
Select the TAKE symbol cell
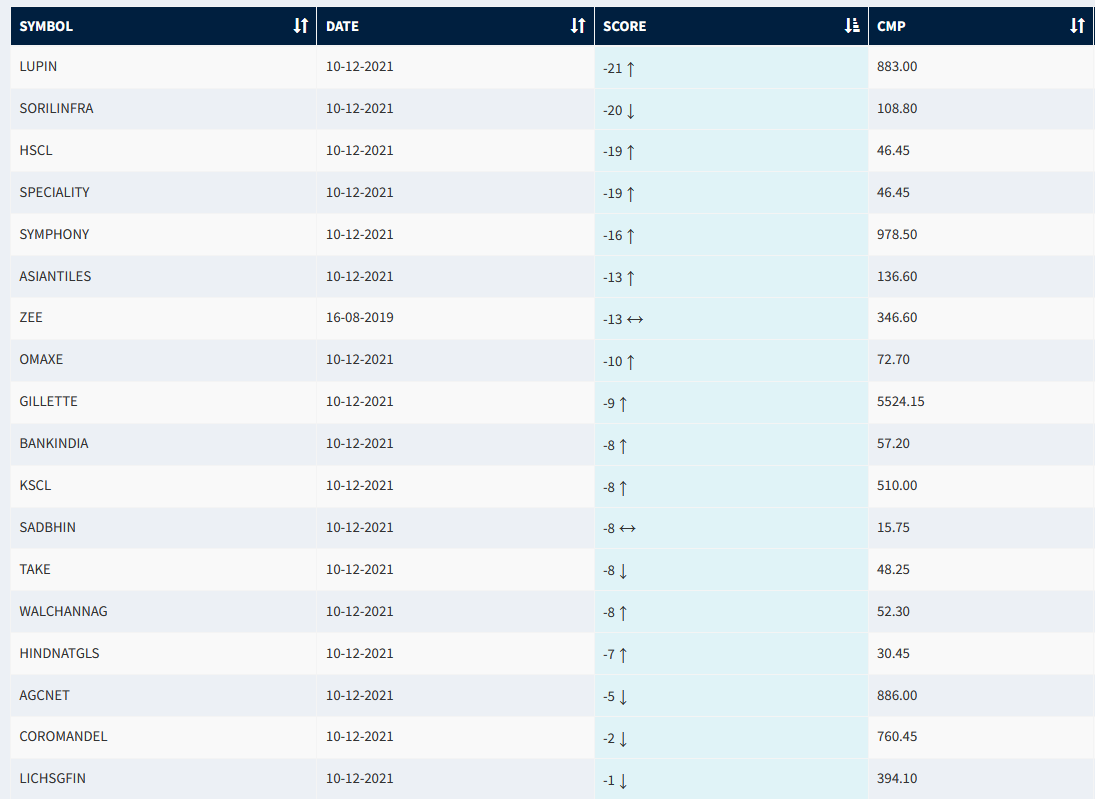point(163,569)
